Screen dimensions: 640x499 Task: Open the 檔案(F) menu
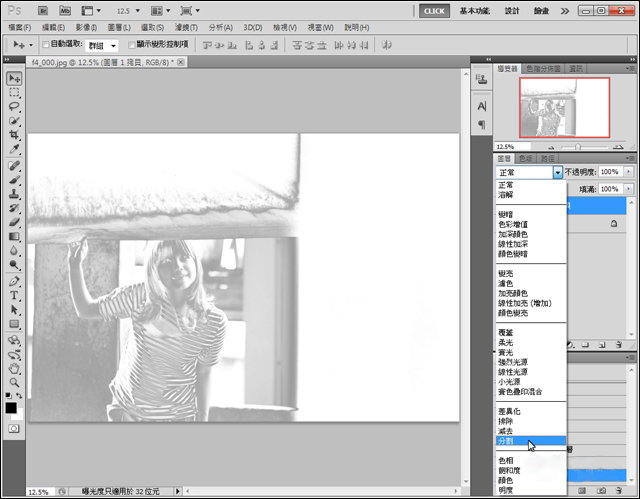(x=20, y=27)
